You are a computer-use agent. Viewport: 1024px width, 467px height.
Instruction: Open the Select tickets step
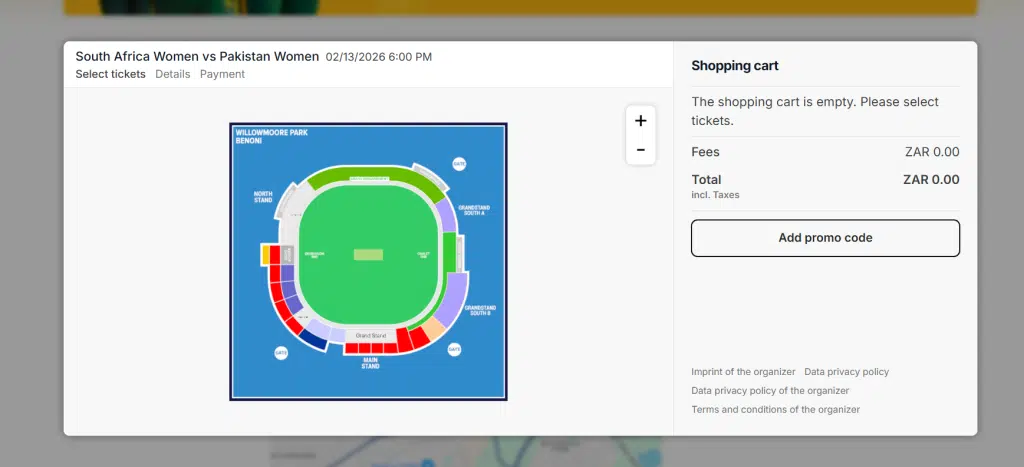(110, 74)
